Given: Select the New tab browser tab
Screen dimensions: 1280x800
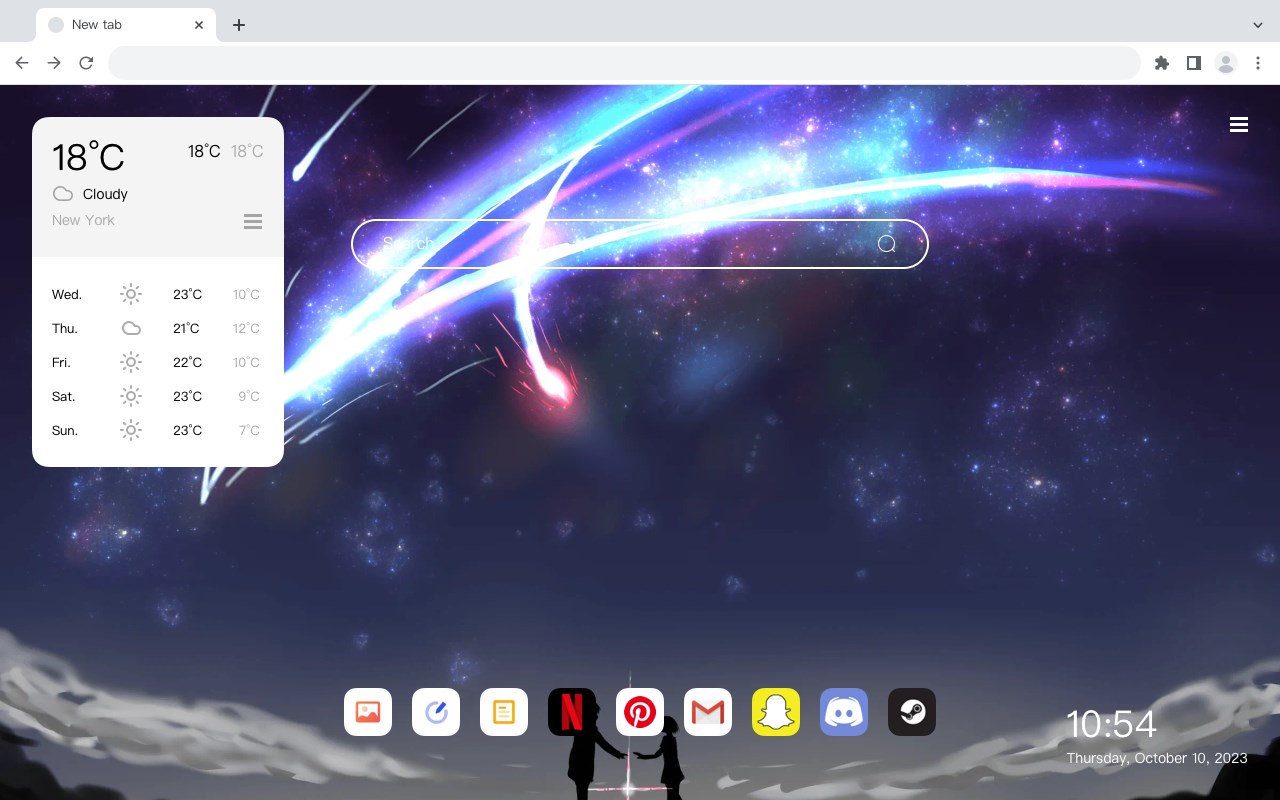Looking at the screenshot, I should click(x=126, y=25).
